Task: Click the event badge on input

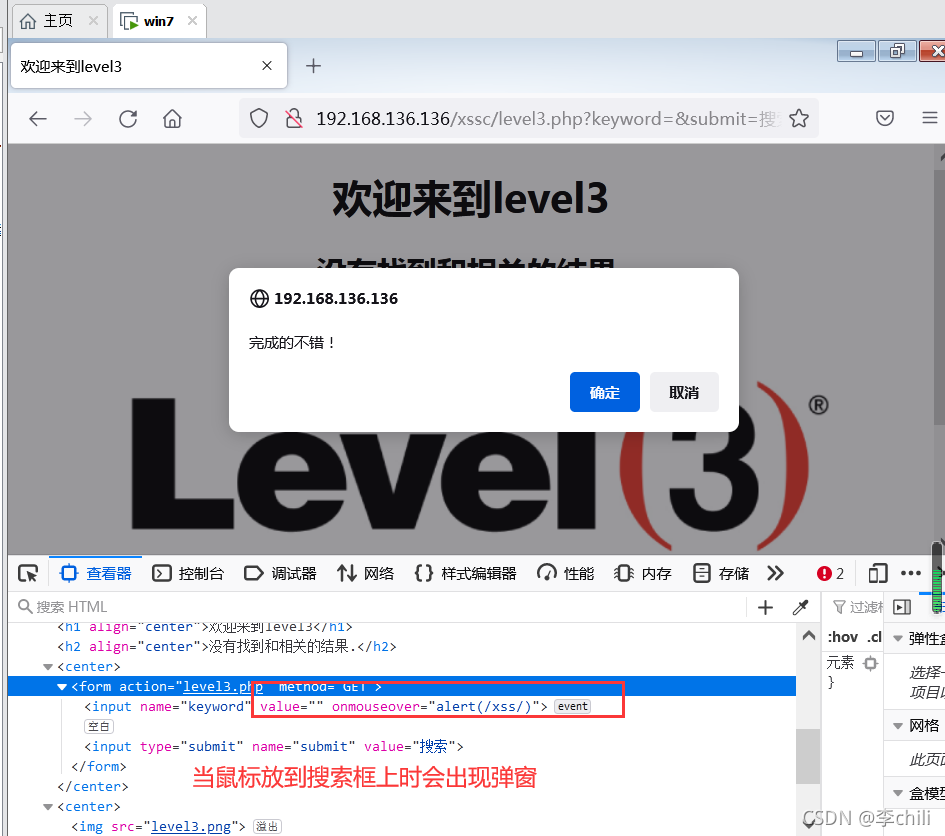Action: coord(572,706)
